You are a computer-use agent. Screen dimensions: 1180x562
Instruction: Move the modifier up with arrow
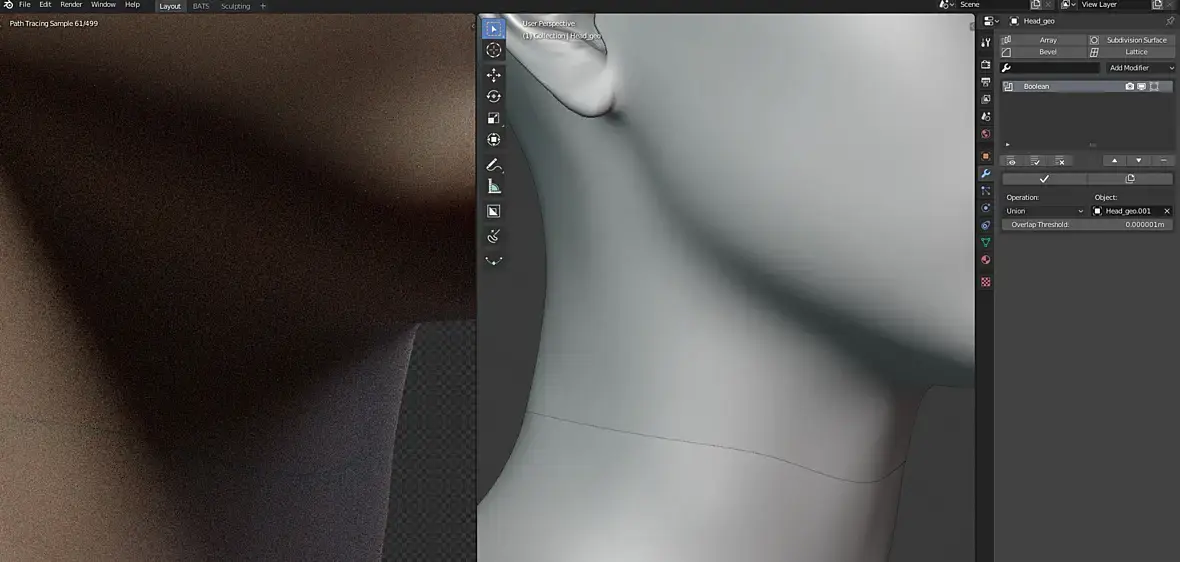point(1115,161)
